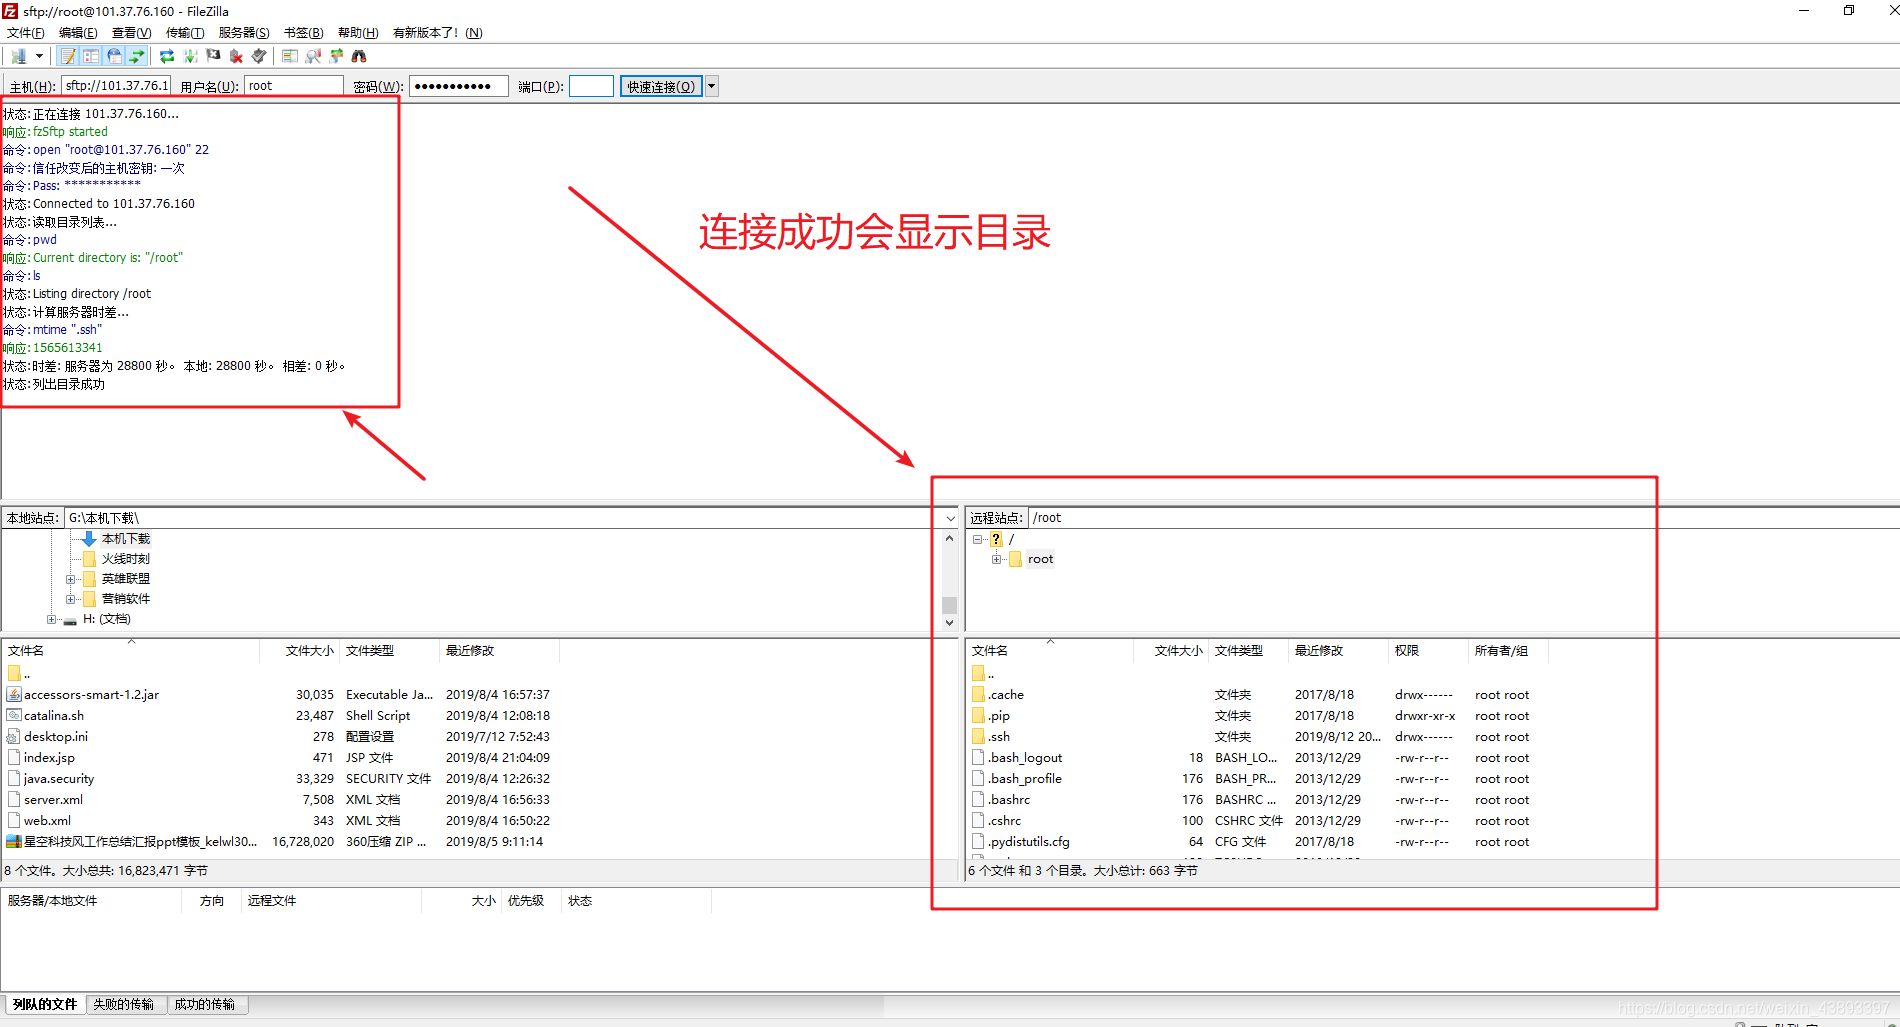Open the 文件(F) menu
Screen dimensions: 1900x1027
click(26, 33)
